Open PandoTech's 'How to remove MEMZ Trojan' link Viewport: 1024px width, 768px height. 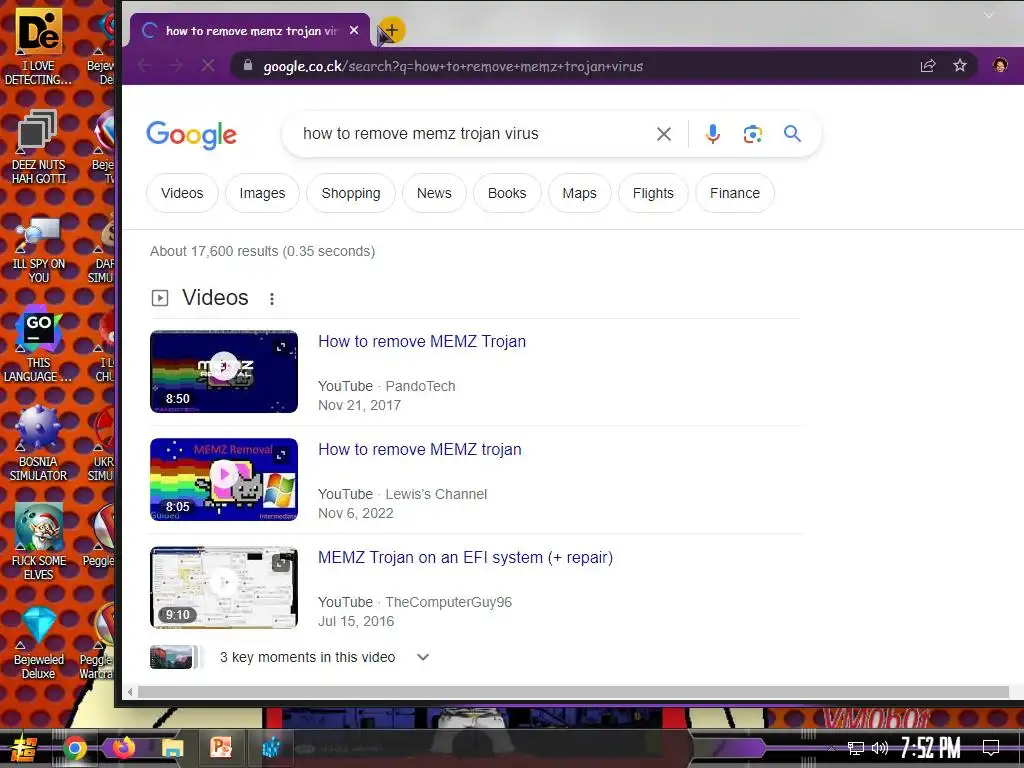pos(422,342)
